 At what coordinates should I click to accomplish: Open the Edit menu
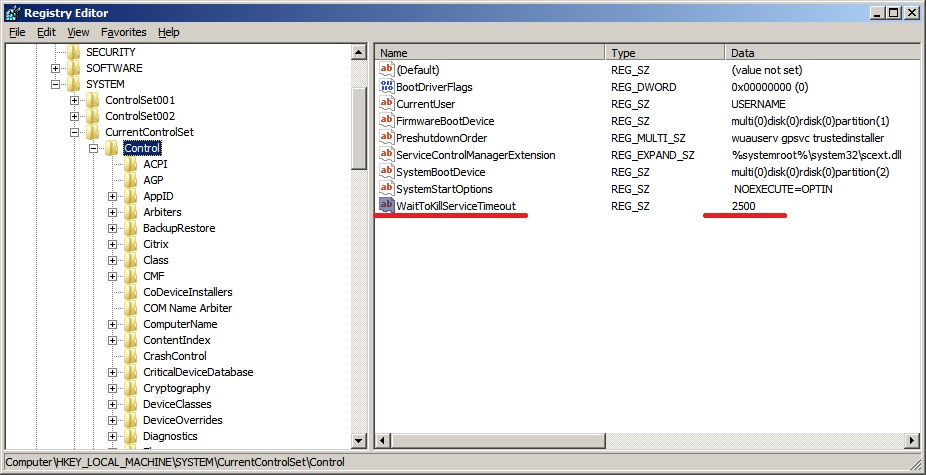(46, 32)
